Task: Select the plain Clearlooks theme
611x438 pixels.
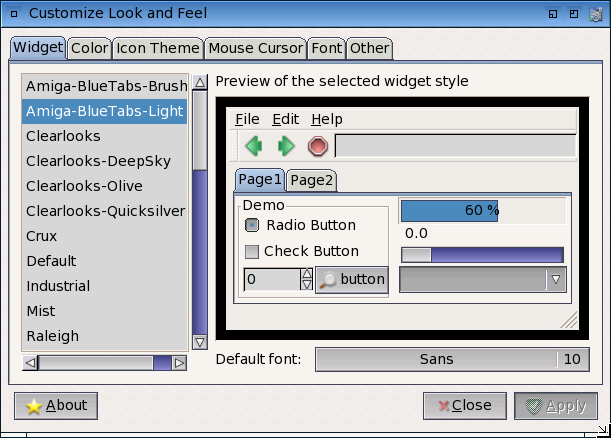Action: tap(104, 136)
